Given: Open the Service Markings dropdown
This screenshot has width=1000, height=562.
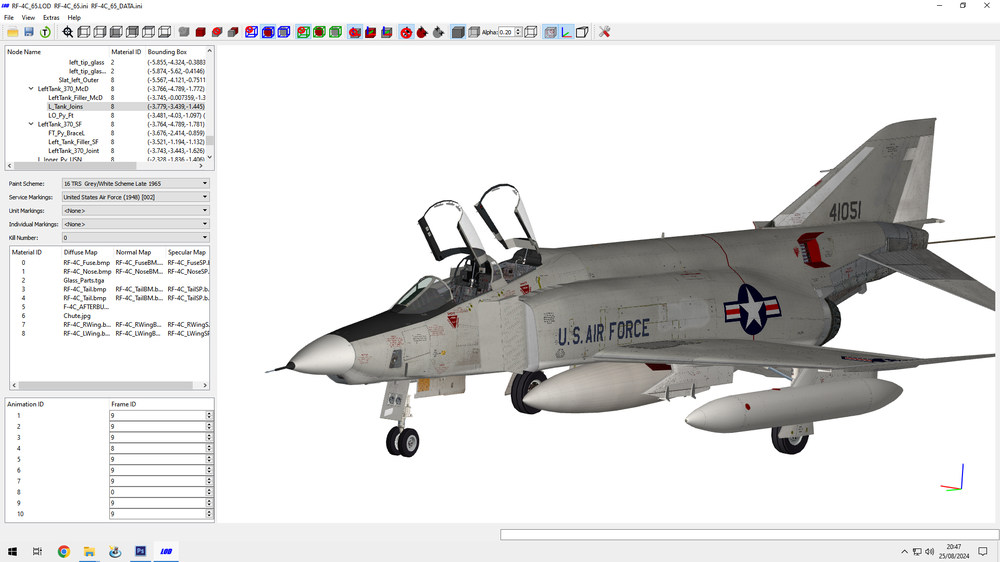Looking at the screenshot, I should click(136, 197).
